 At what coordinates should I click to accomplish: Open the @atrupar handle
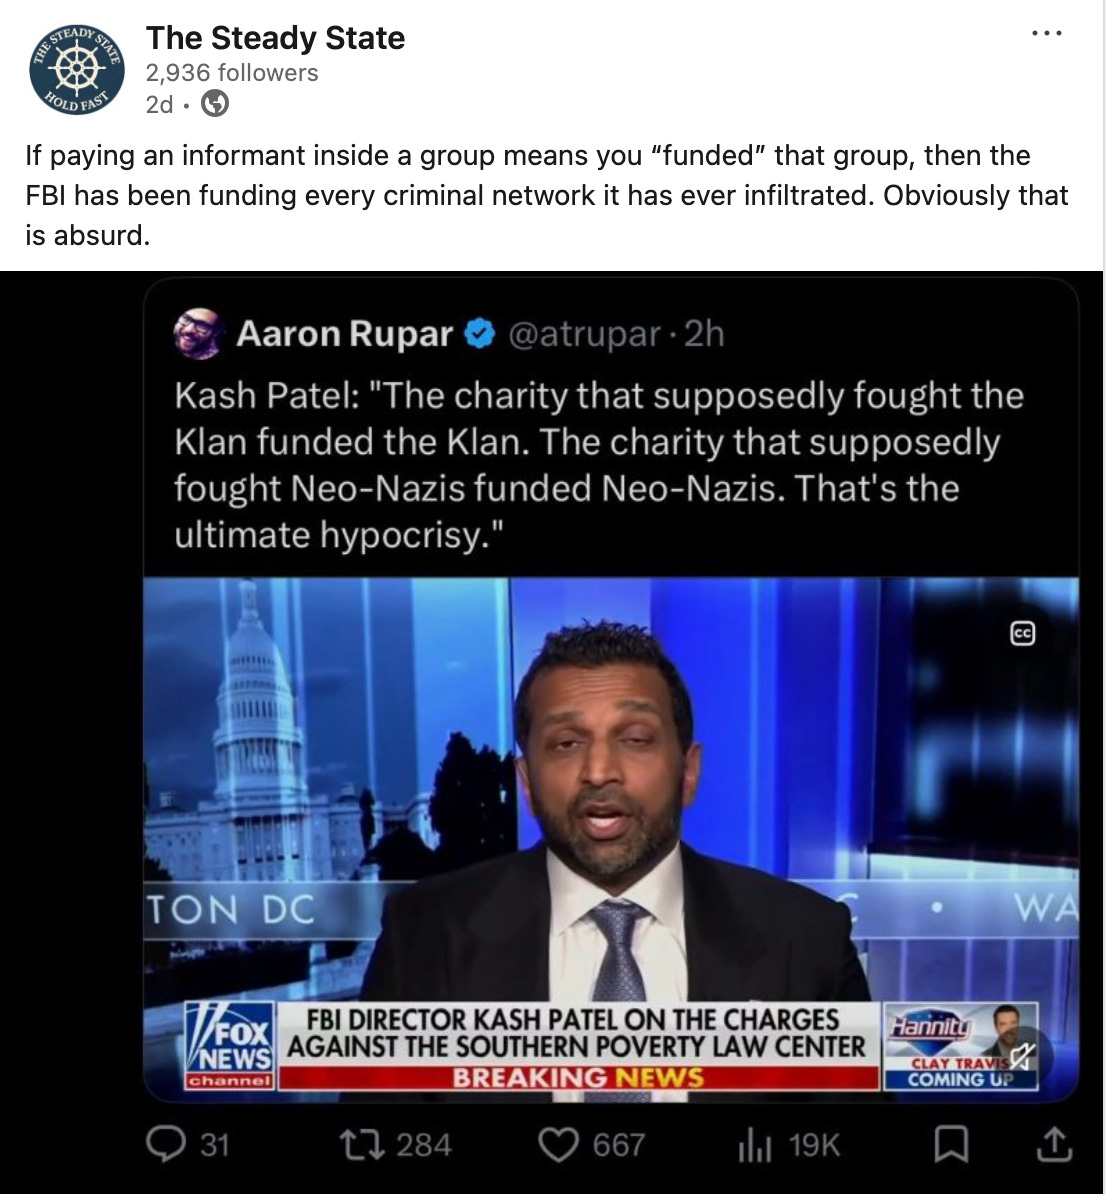(x=584, y=334)
